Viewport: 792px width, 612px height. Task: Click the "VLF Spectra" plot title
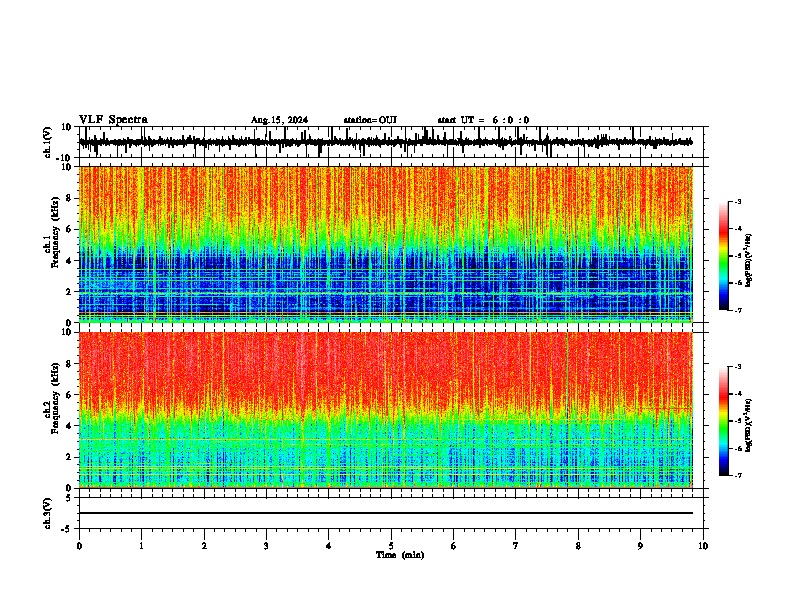point(113,120)
